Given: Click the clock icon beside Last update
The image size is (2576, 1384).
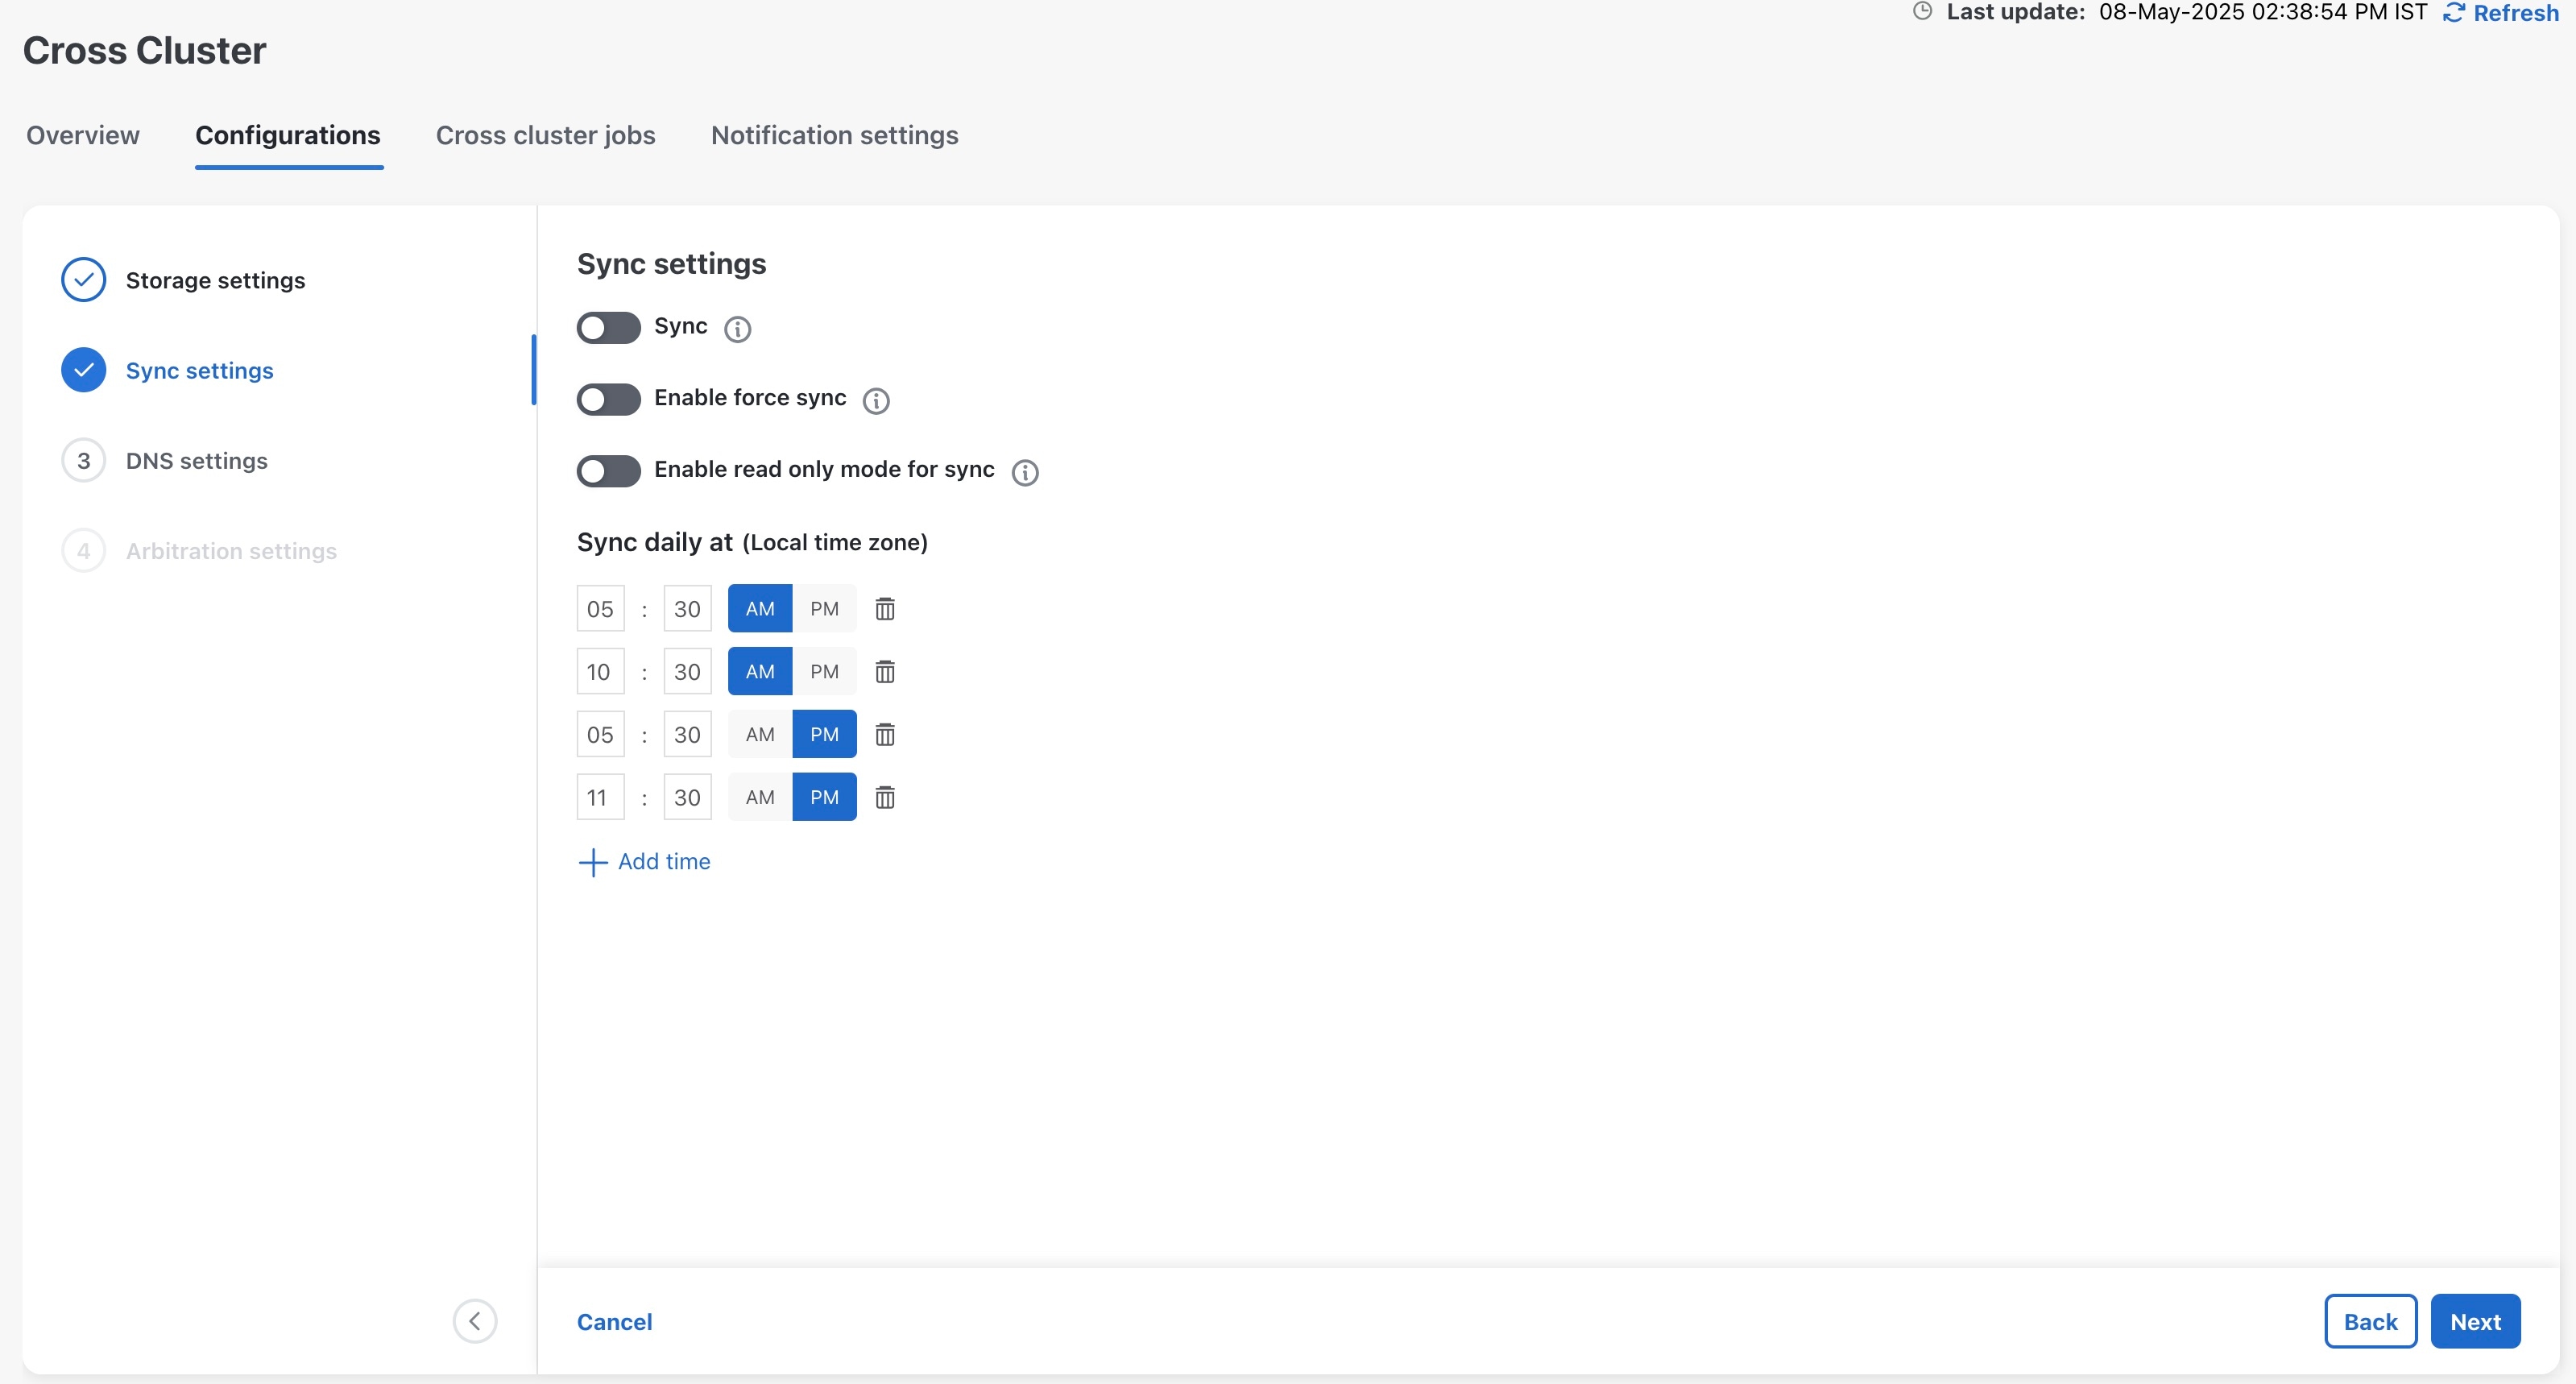Looking at the screenshot, I should [x=1922, y=11].
